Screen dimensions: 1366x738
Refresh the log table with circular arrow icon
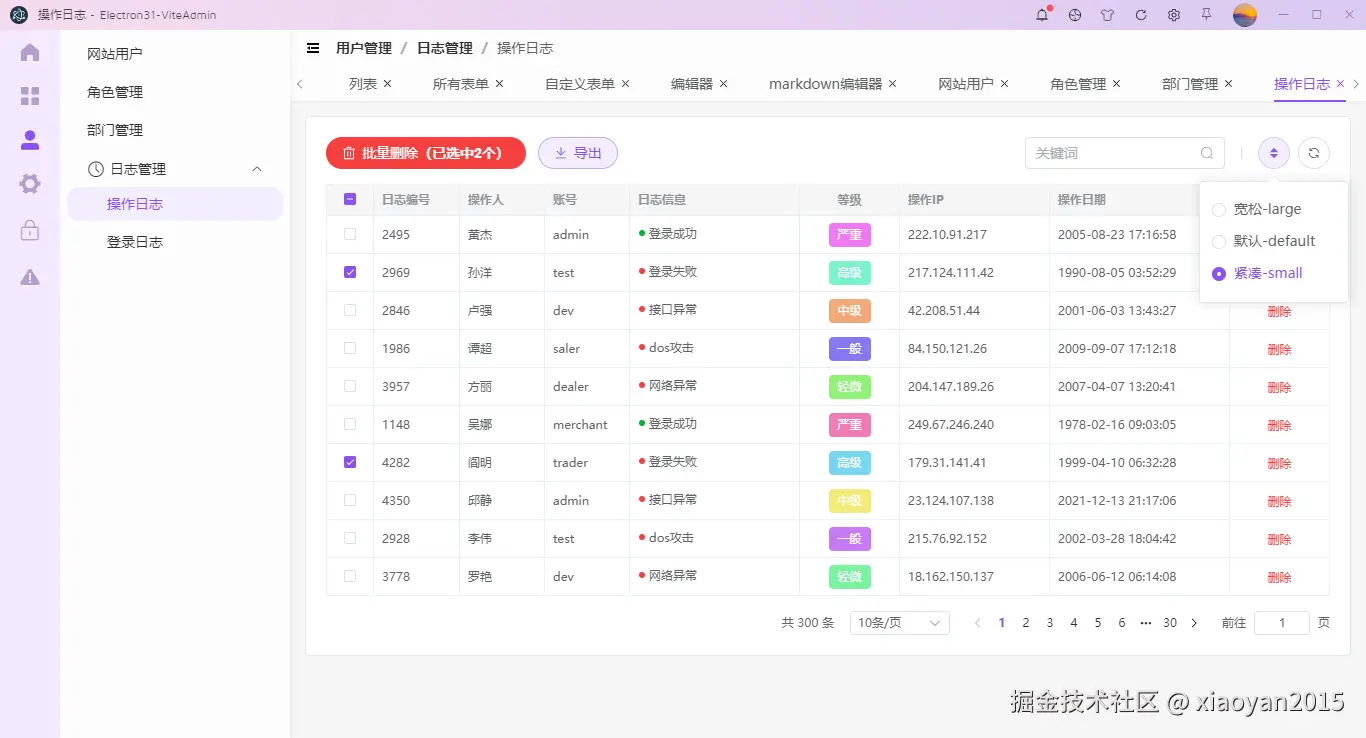tap(1313, 153)
